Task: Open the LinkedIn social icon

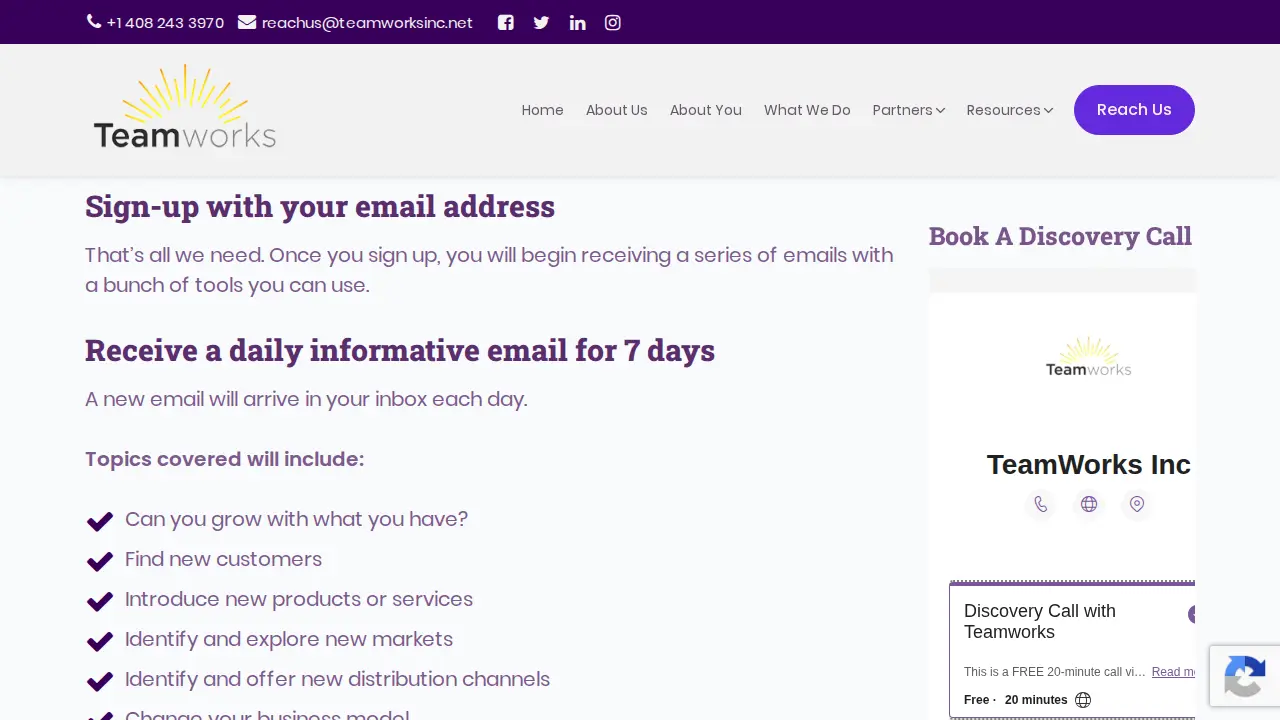Action: pyautogui.click(x=577, y=22)
